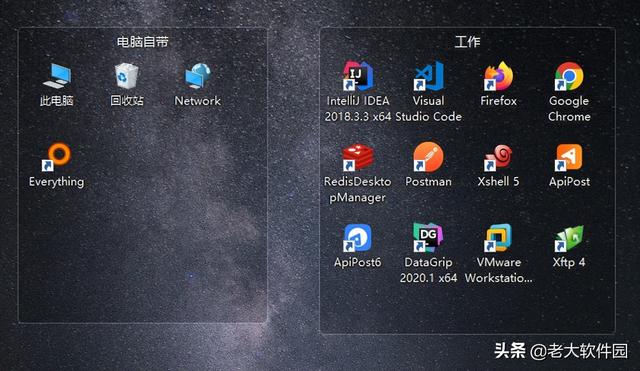Screen dimensions: 640x371
Task: Click the Visual Studio Code shortcut
Action: (428, 76)
